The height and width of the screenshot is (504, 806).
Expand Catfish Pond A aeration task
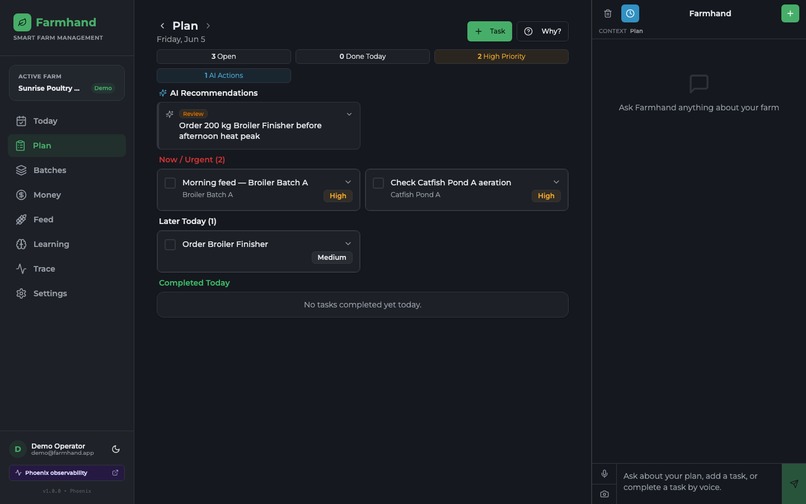(x=556, y=182)
